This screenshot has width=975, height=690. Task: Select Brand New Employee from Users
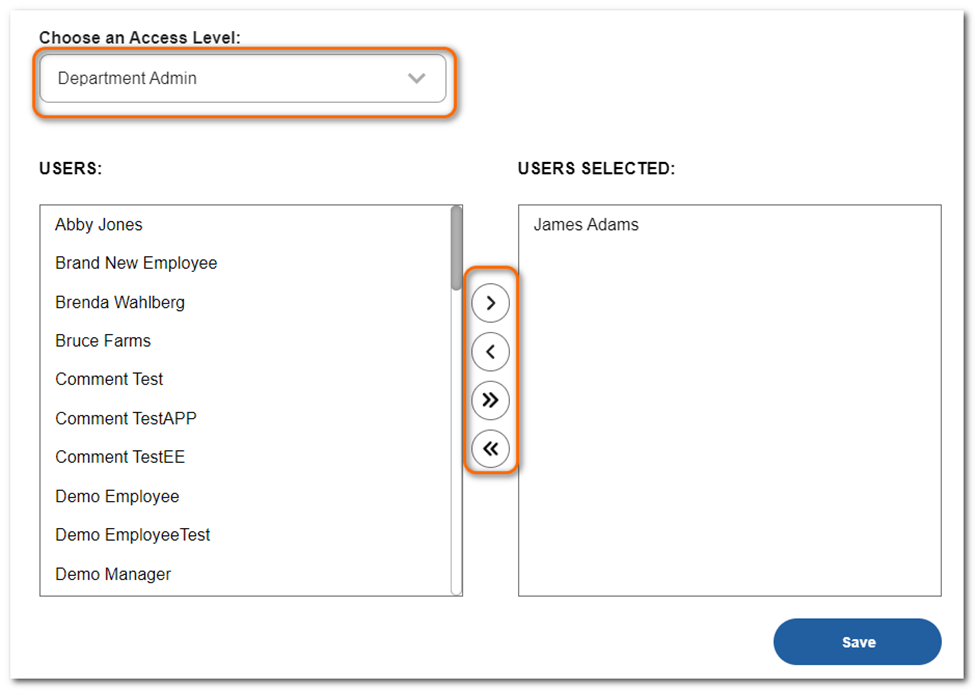(x=136, y=263)
